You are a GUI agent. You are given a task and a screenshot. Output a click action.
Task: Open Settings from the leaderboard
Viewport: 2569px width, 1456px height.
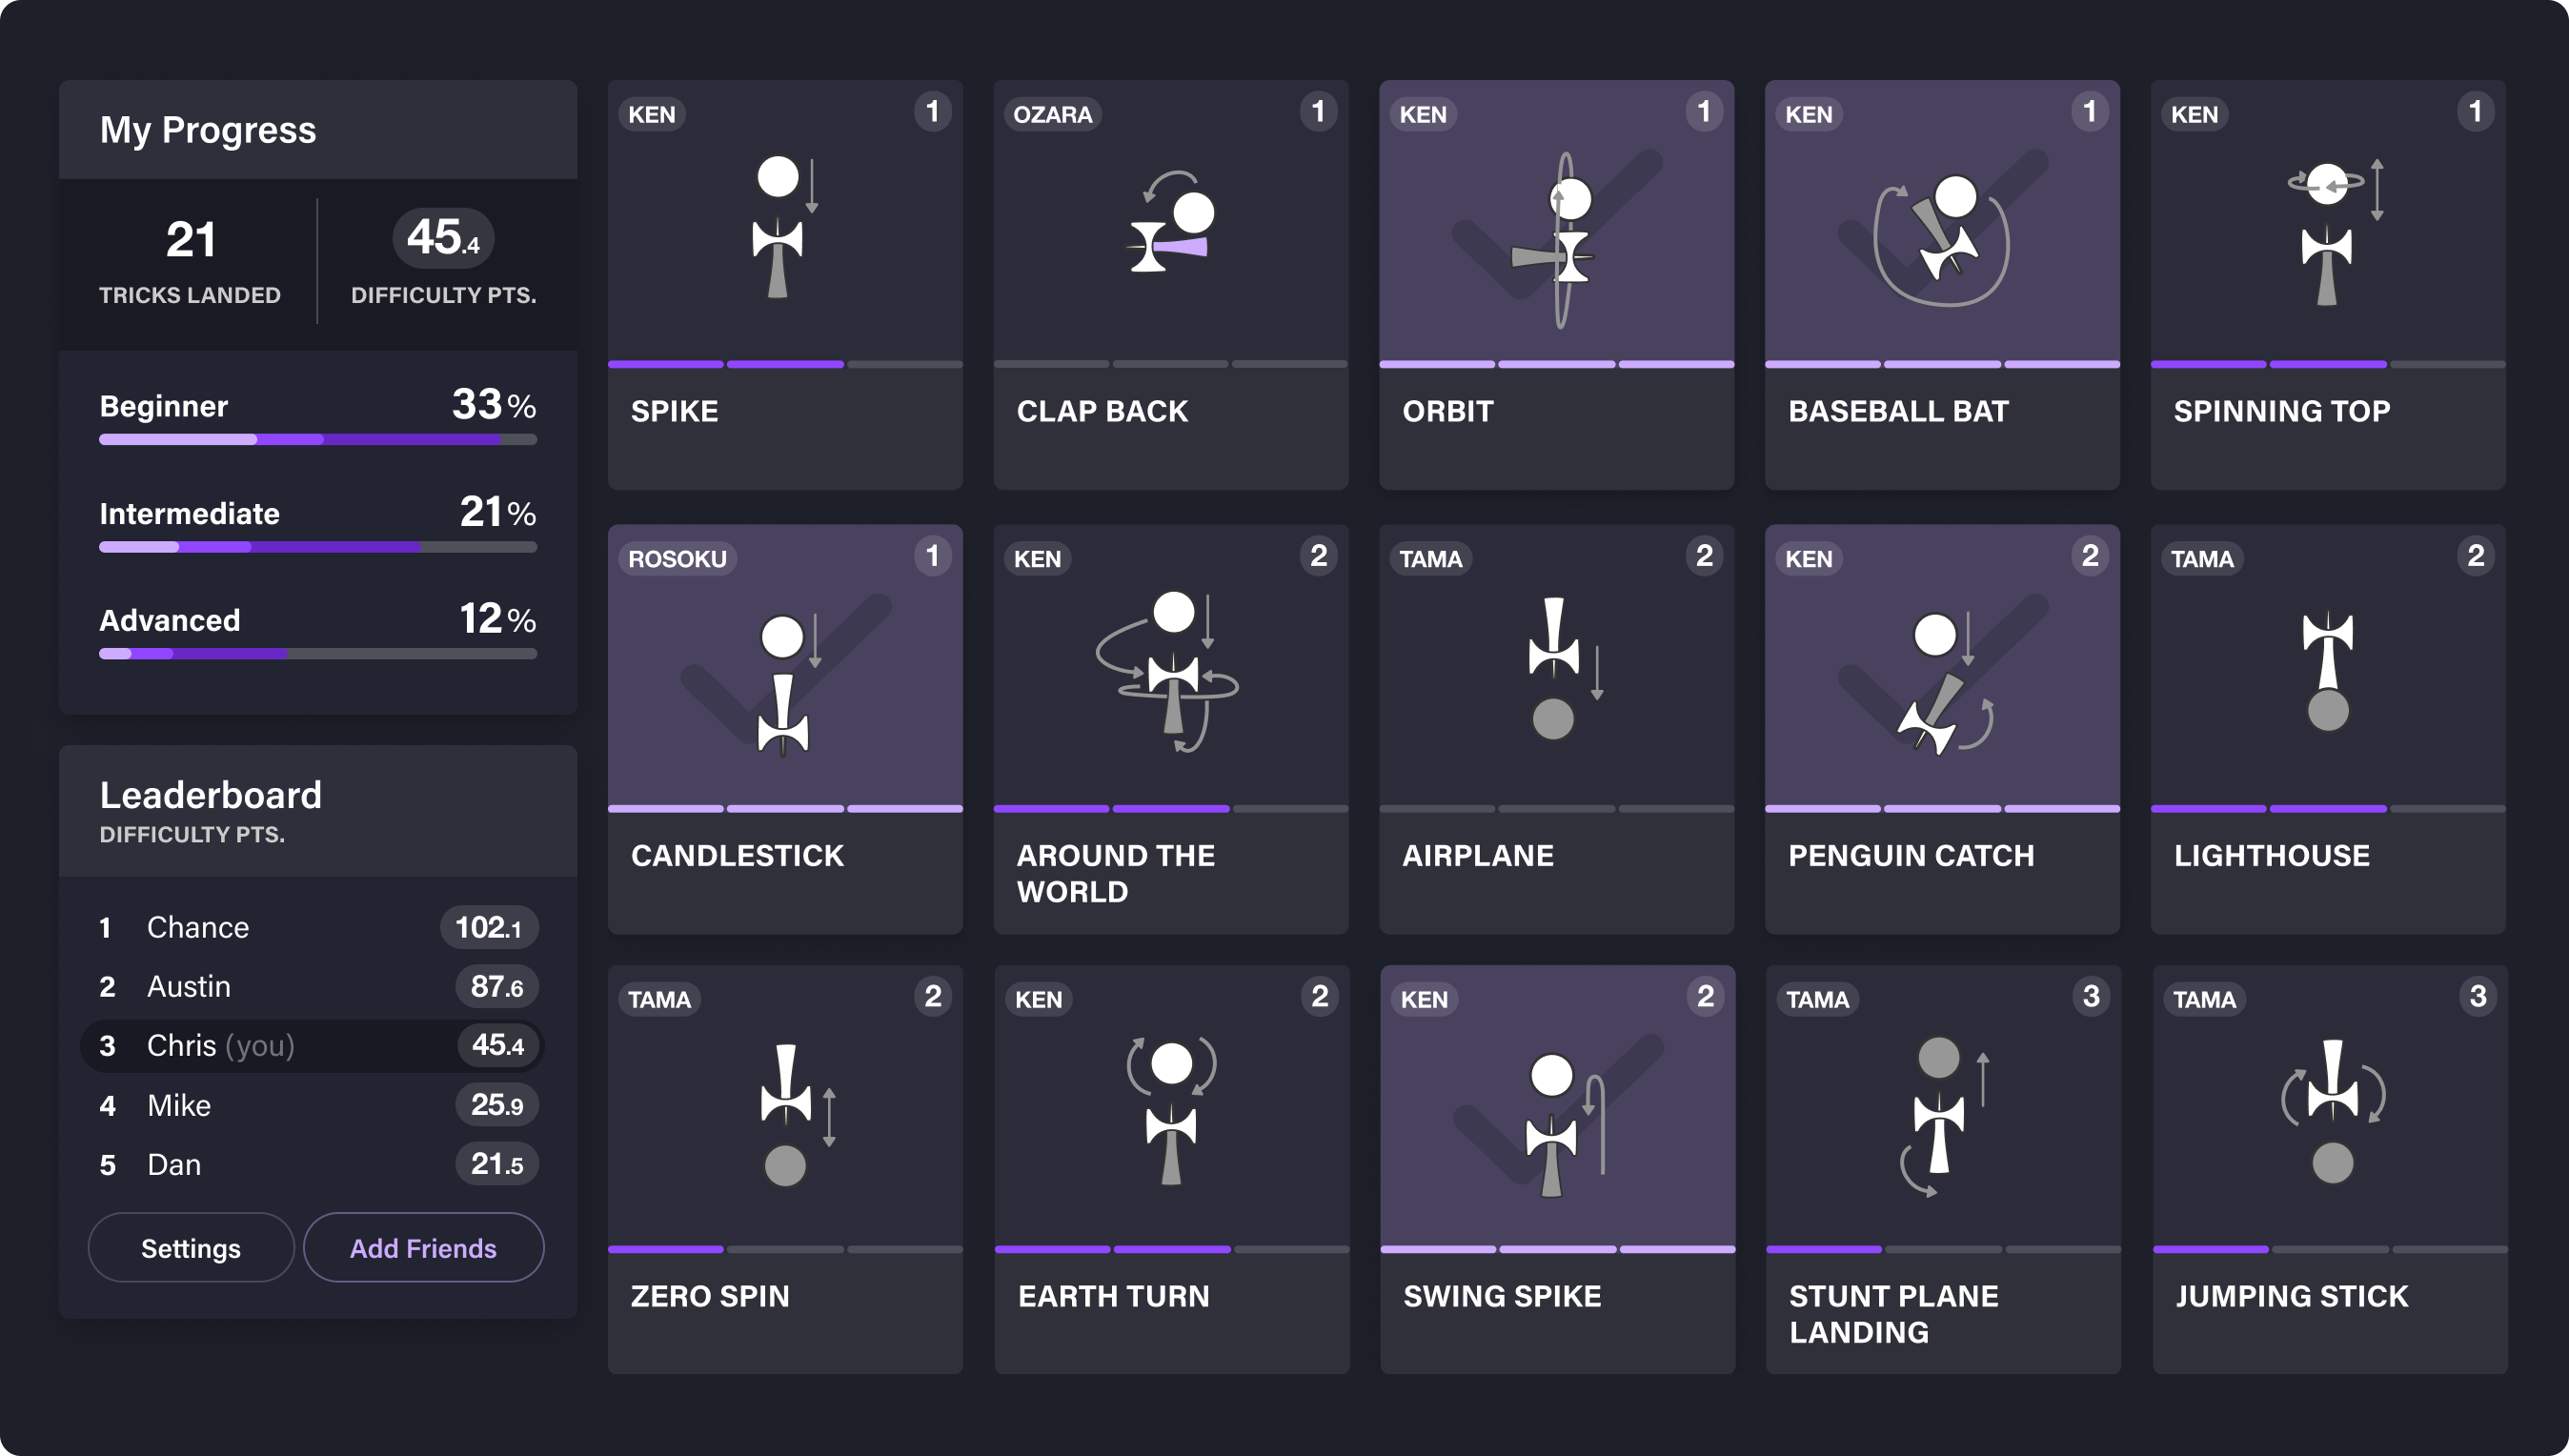click(190, 1247)
